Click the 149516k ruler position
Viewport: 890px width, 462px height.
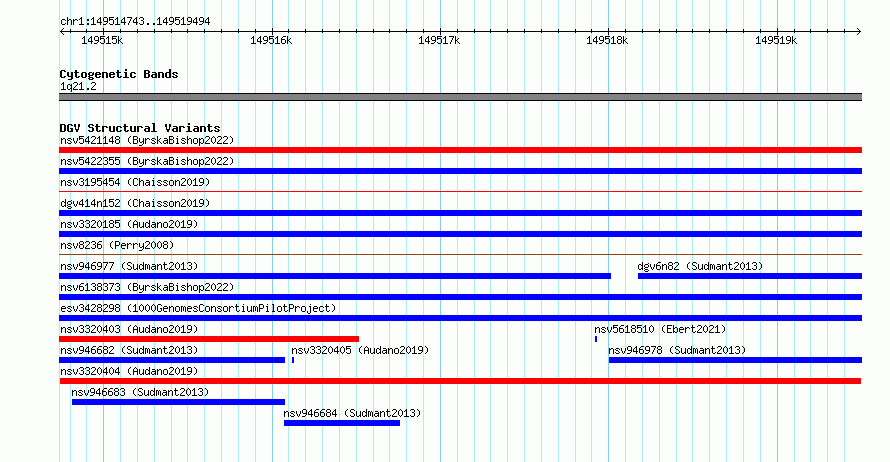pos(271,40)
